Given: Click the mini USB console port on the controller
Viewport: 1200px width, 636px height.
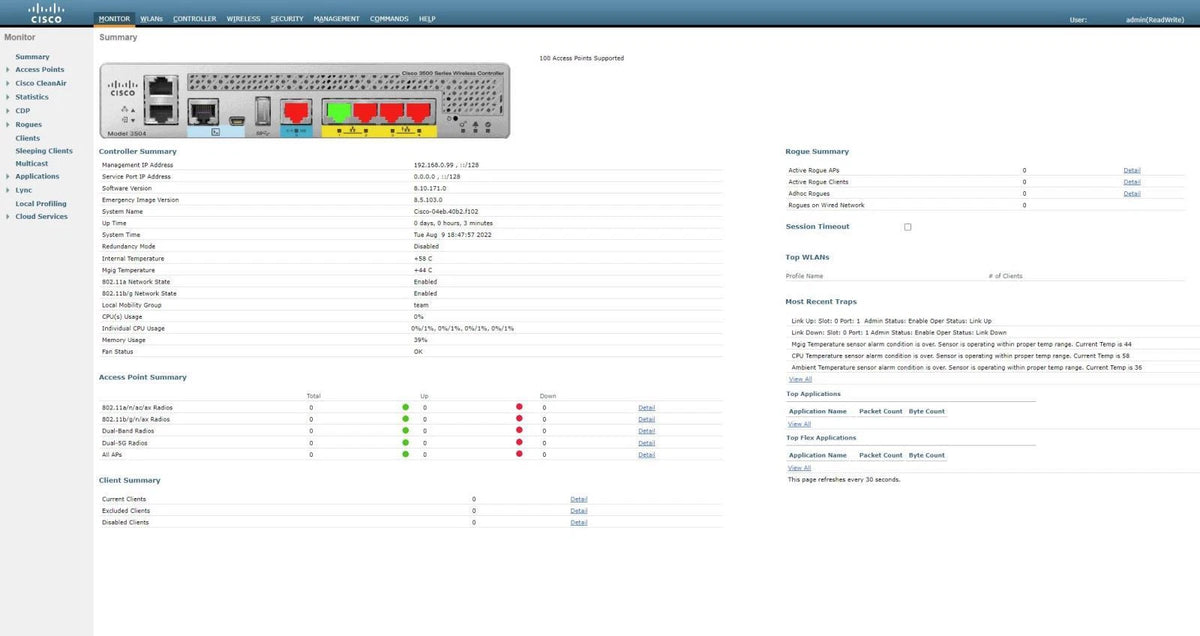Looking at the screenshot, I should click(x=236, y=122).
